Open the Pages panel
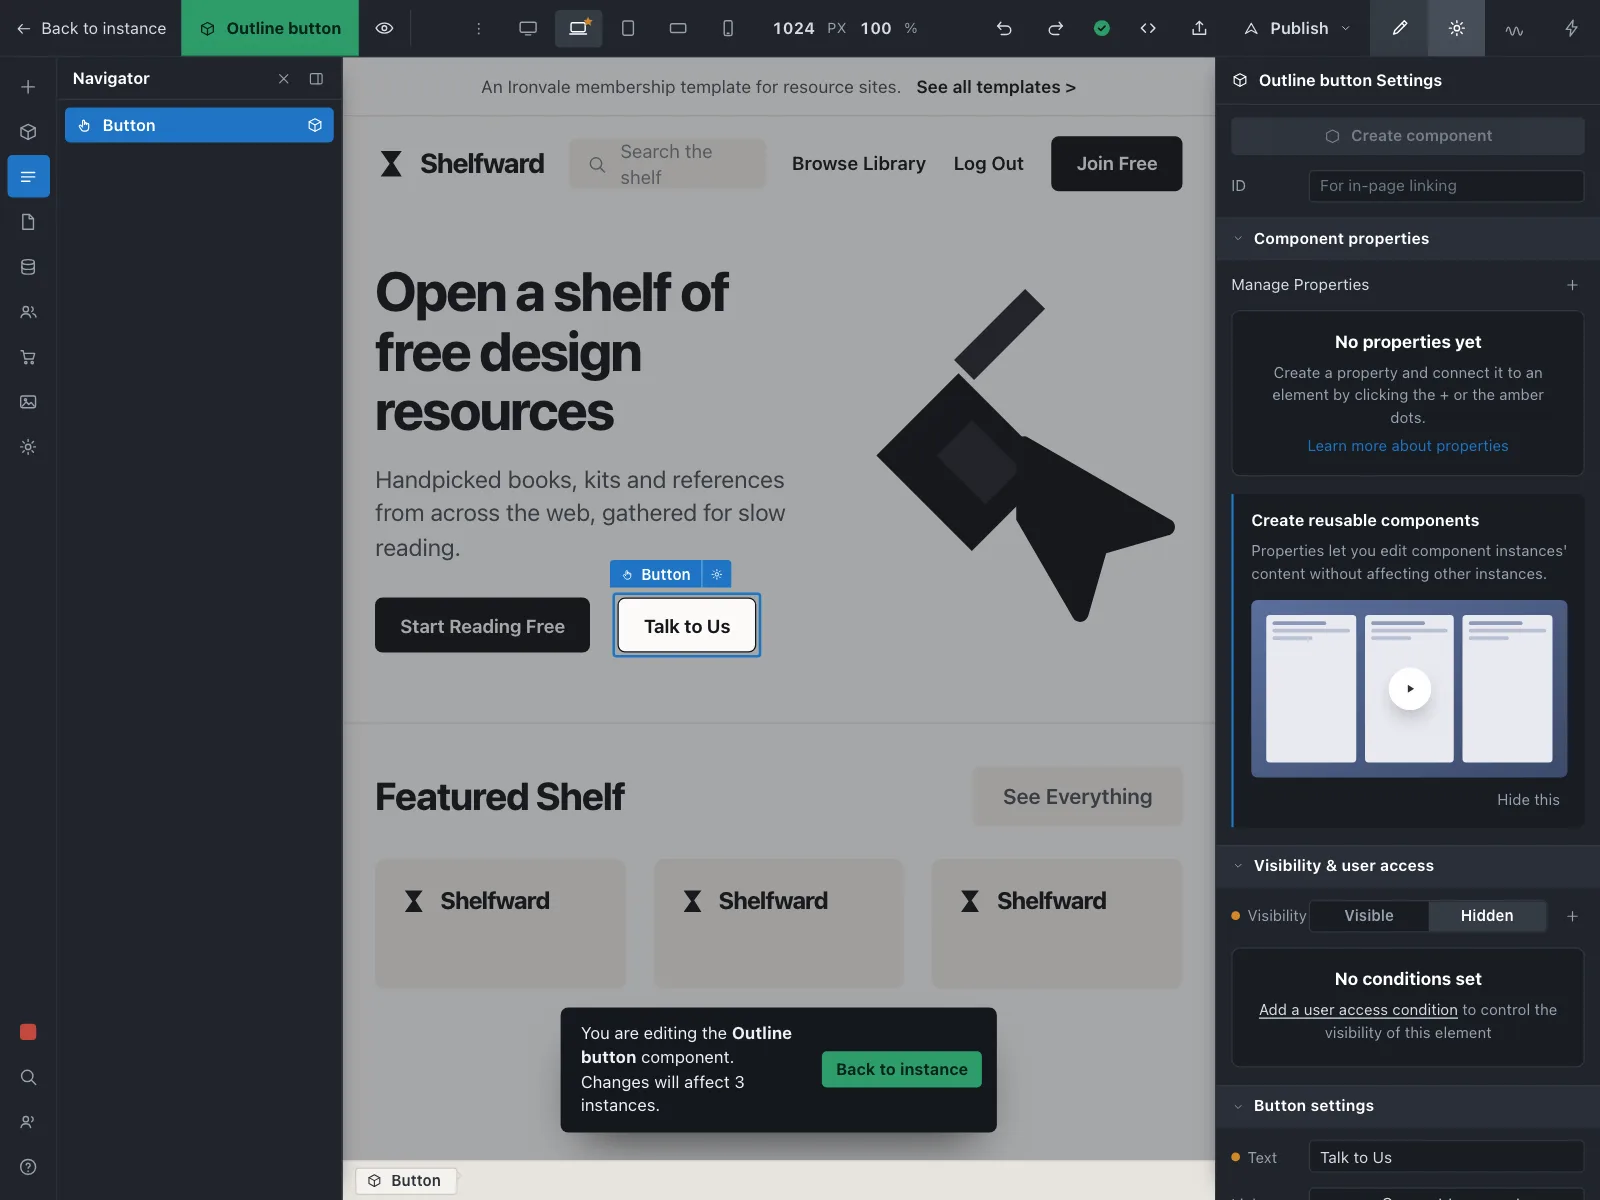Image resolution: width=1600 pixels, height=1200 pixels. point(28,222)
